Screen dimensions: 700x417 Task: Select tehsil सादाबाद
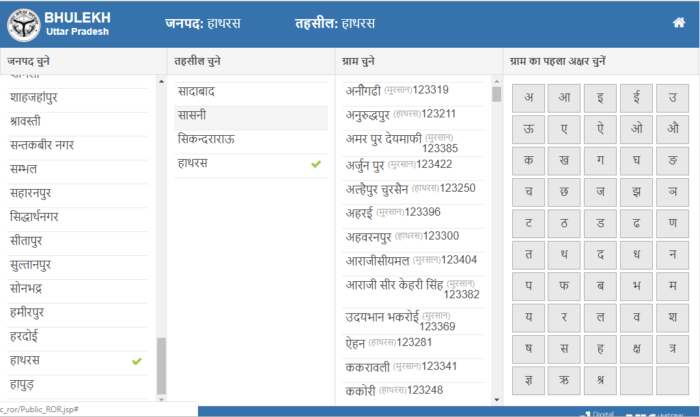click(x=251, y=92)
